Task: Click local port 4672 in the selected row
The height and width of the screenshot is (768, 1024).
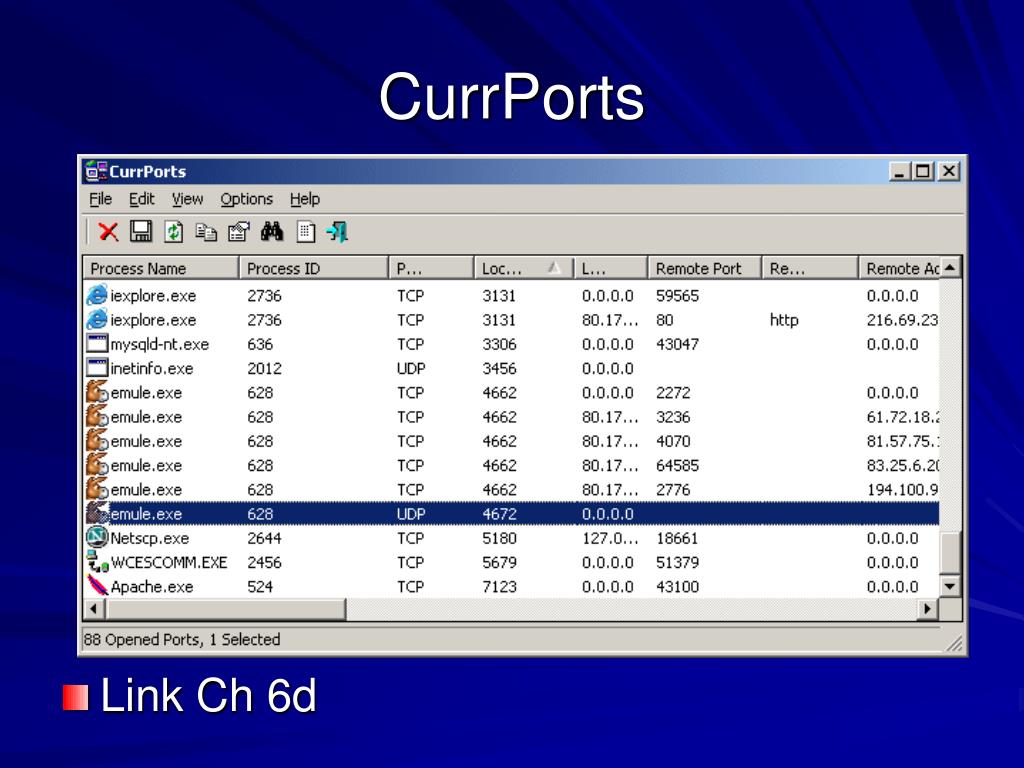Action: (499, 514)
